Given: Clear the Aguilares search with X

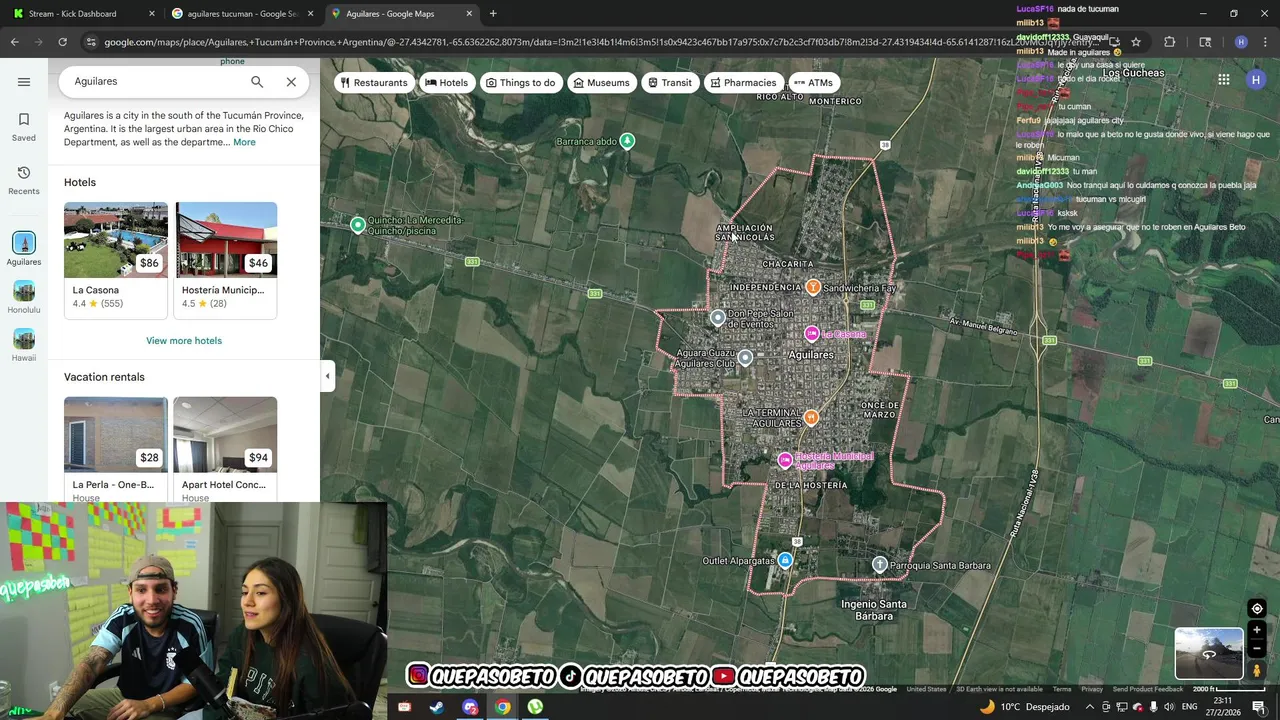Looking at the screenshot, I should point(291,82).
